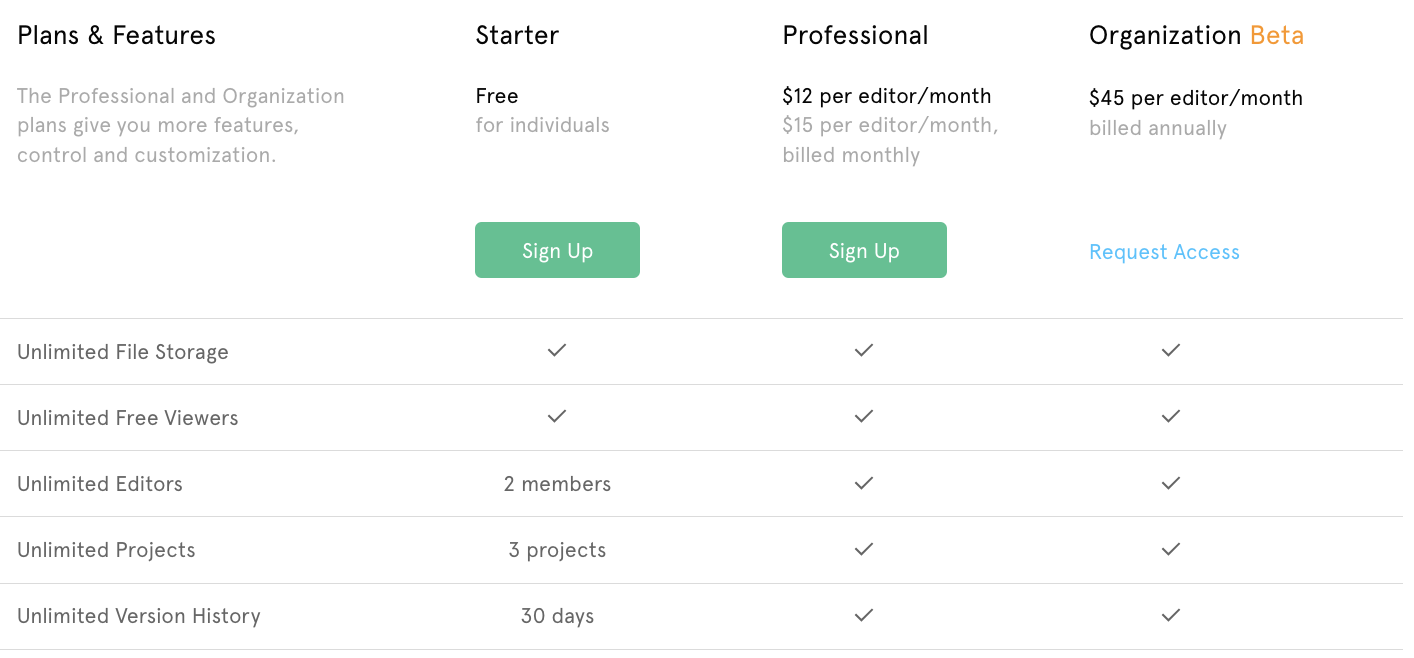Click the Sign Up button for Starter

(x=557, y=250)
